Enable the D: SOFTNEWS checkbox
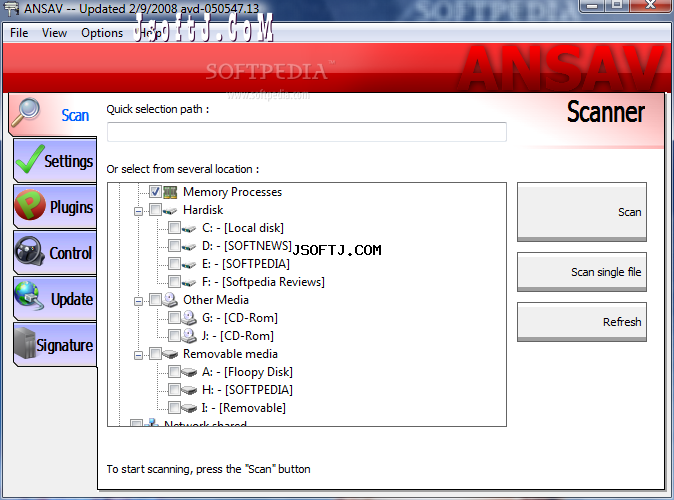 coord(174,246)
